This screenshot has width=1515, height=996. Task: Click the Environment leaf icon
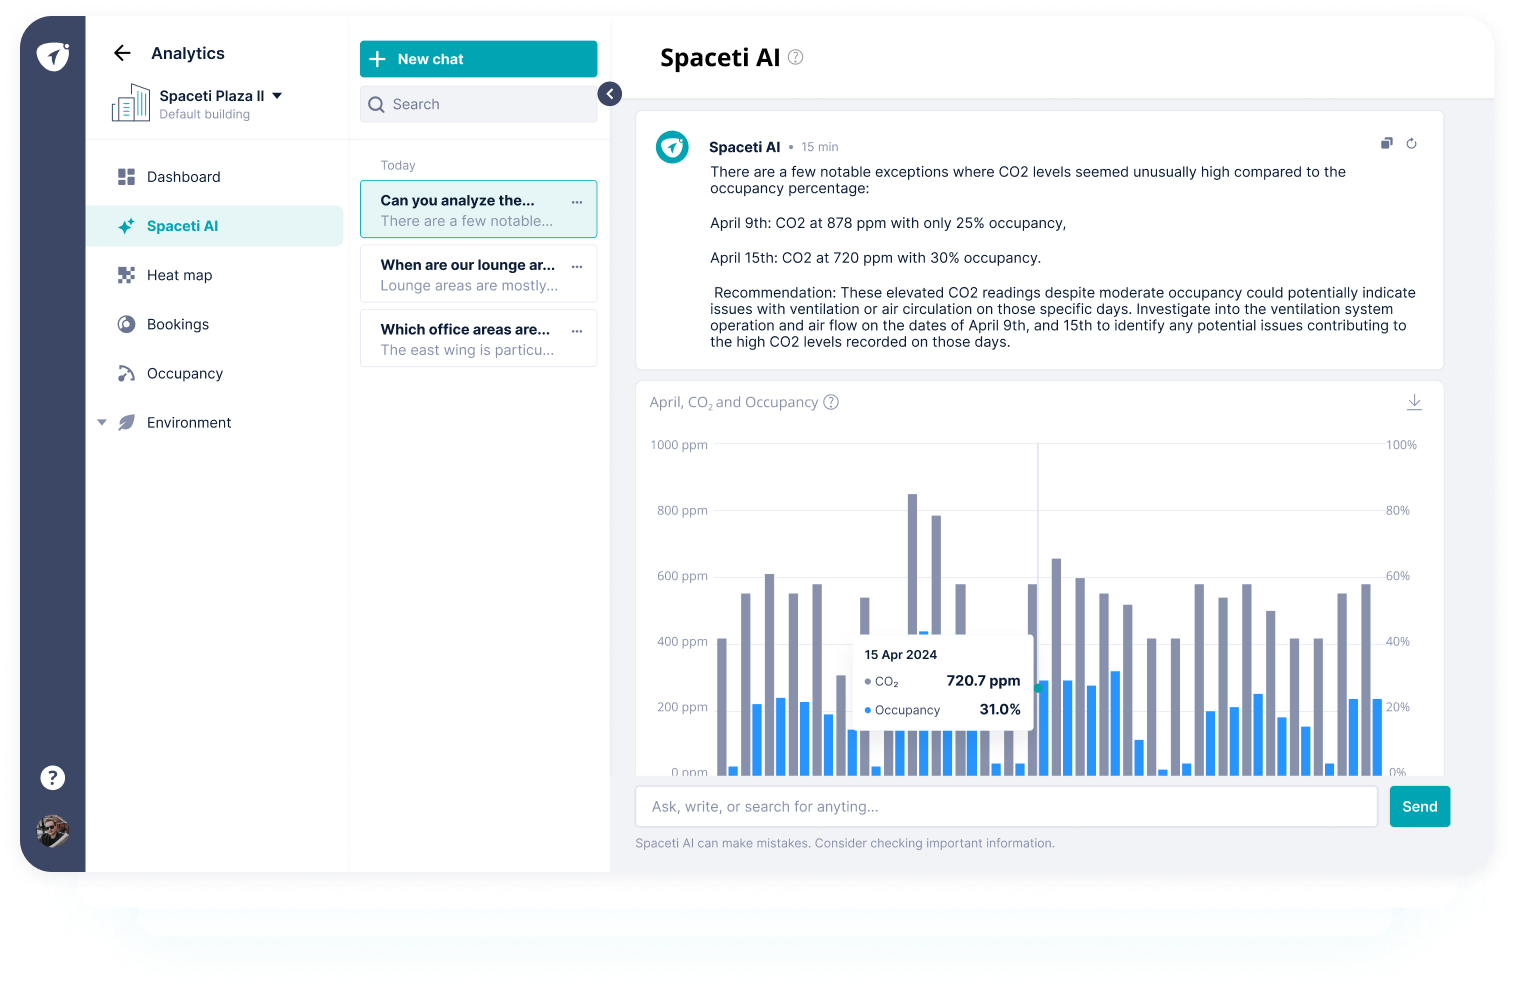click(126, 422)
